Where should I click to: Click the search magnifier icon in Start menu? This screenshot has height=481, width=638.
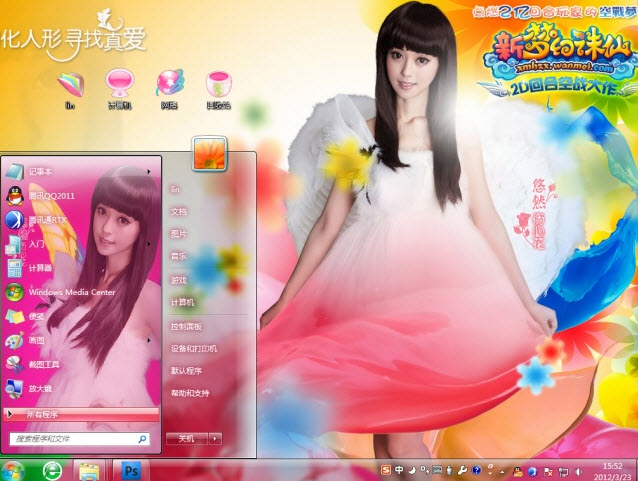click(x=142, y=439)
